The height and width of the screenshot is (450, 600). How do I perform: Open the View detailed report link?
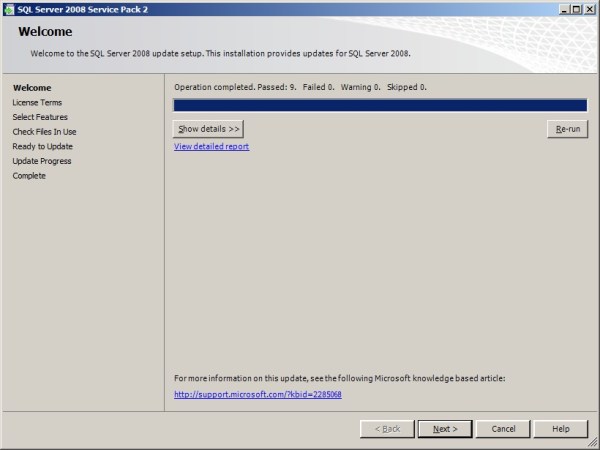[211, 147]
